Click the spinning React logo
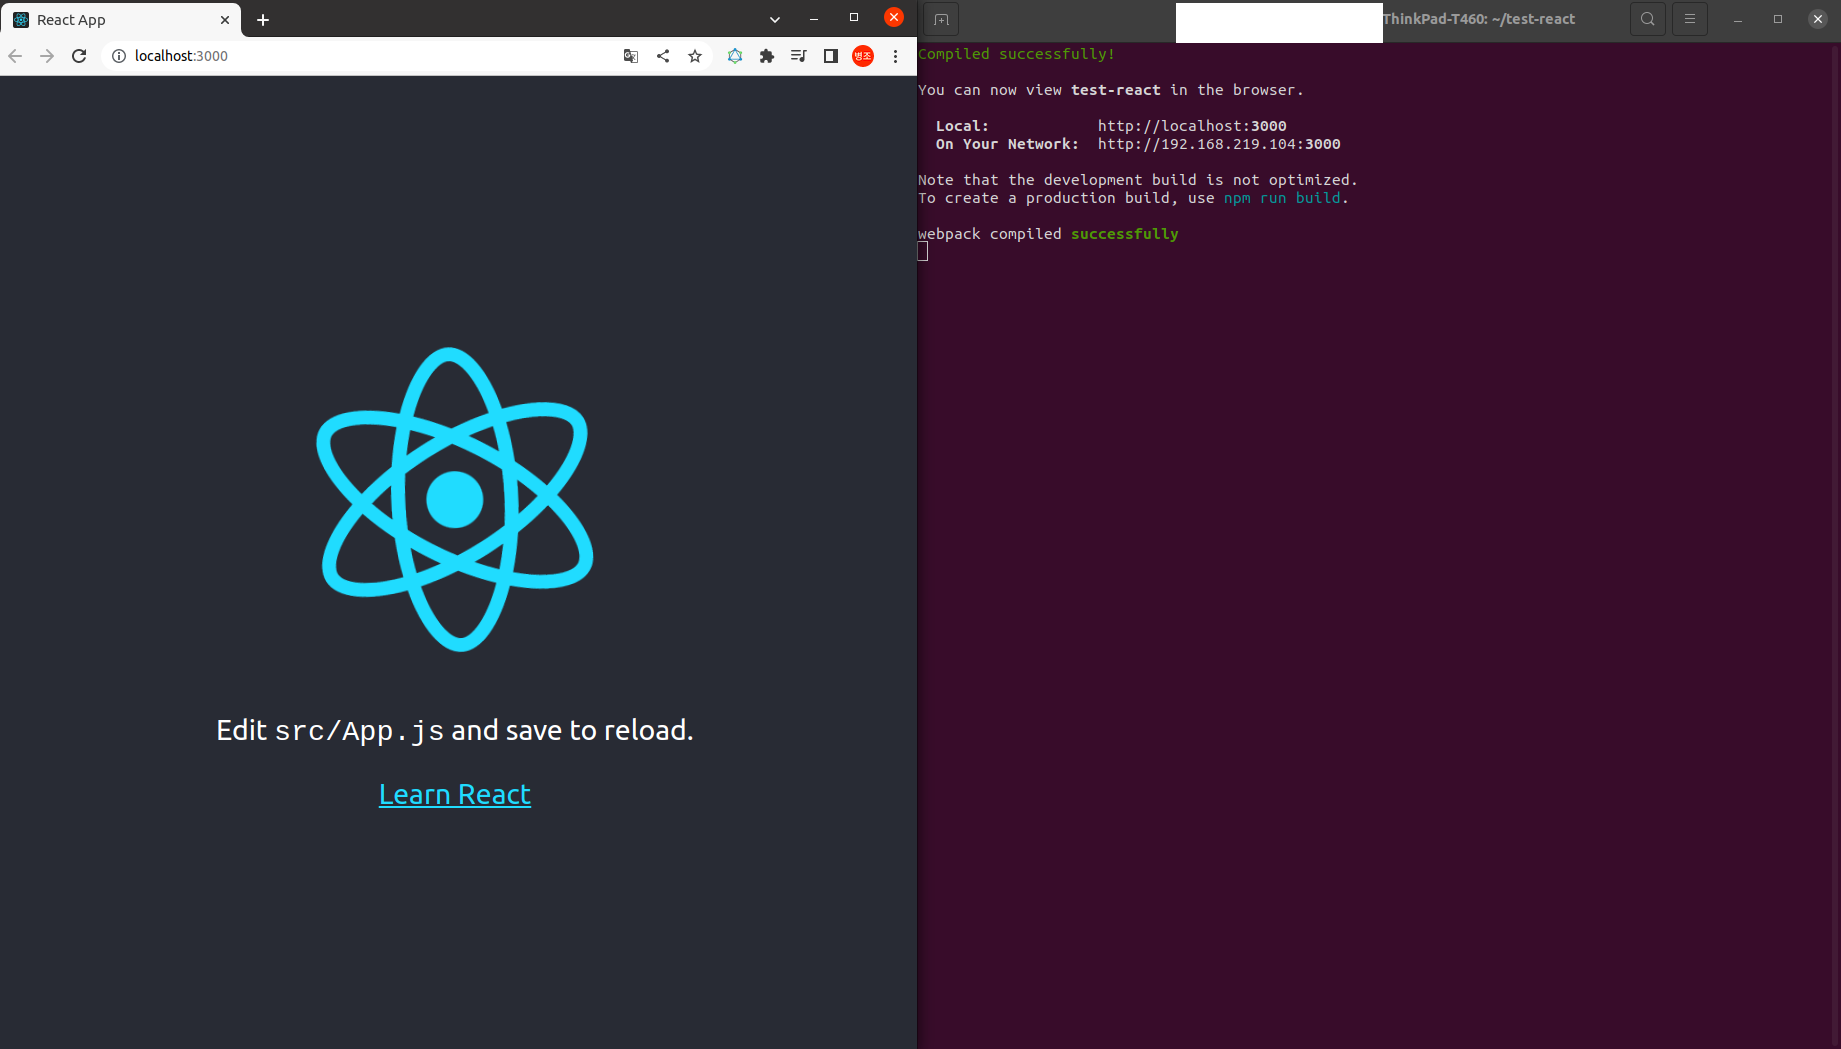This screenshot has height=1049, width=1841. click(455, 499)
